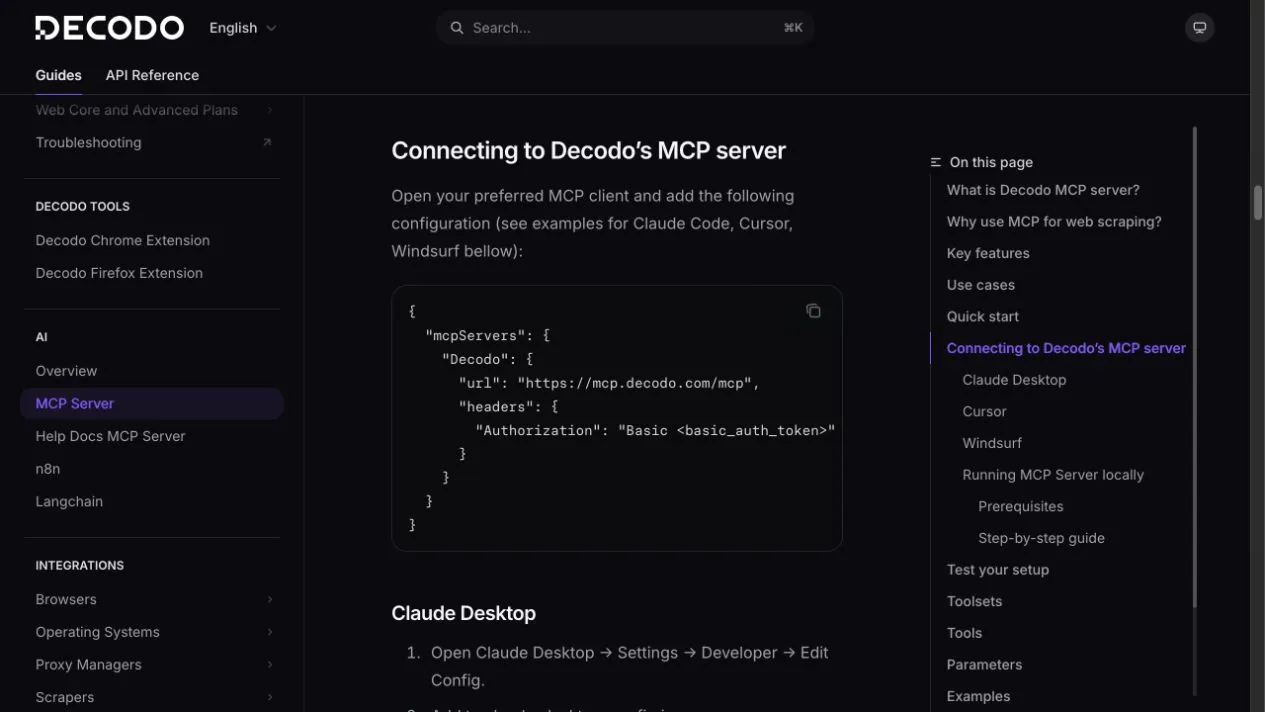Open Browsers in Integrations list
The height and width of the screenshot is (712, 1265).
tap(66, 600)
